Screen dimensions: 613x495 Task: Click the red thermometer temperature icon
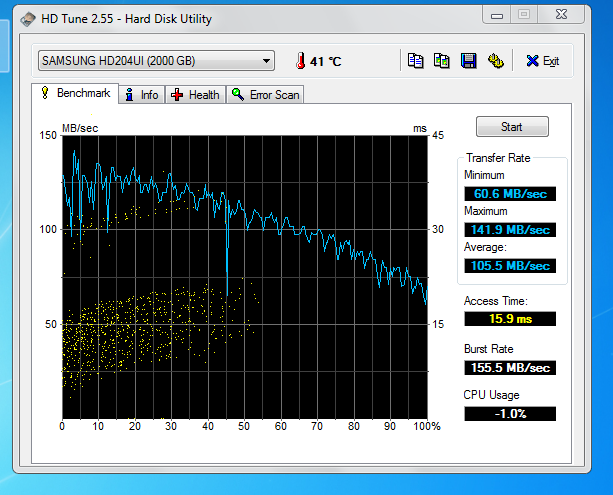click(x=299, y=61)
